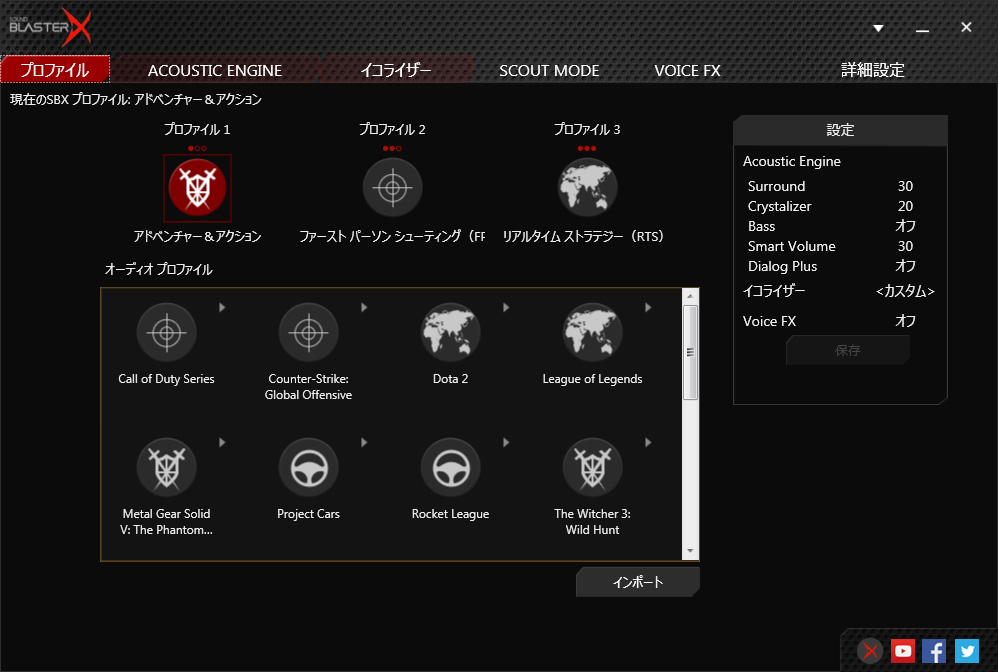Click the audio profile list scroll-down arrow
The image size is (998, 672).
tap(690, 551)
